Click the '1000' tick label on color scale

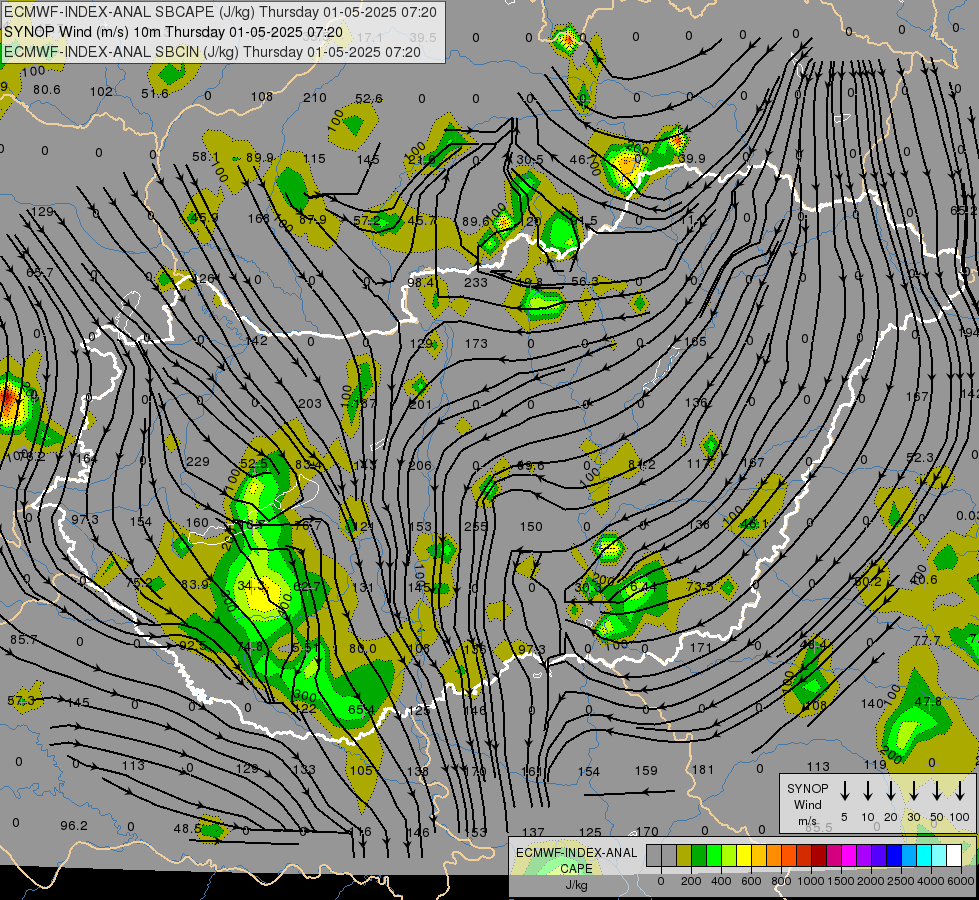(810, 881)
